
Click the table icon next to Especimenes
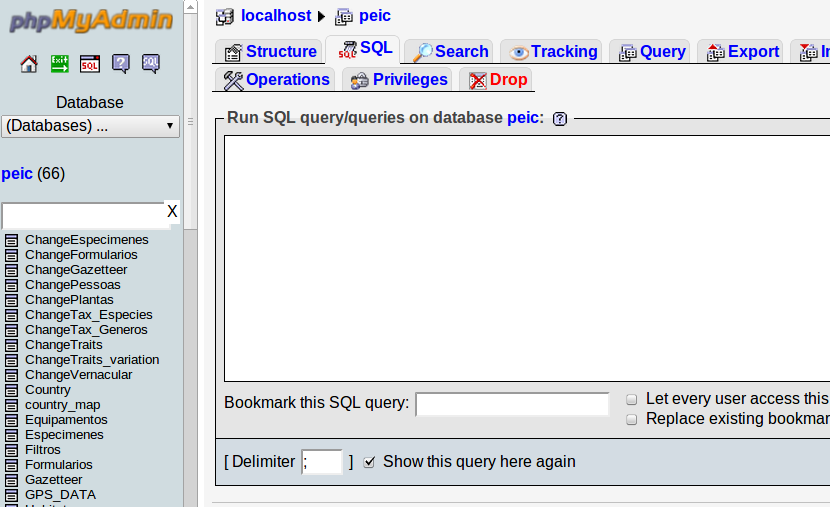coord(11,435)
